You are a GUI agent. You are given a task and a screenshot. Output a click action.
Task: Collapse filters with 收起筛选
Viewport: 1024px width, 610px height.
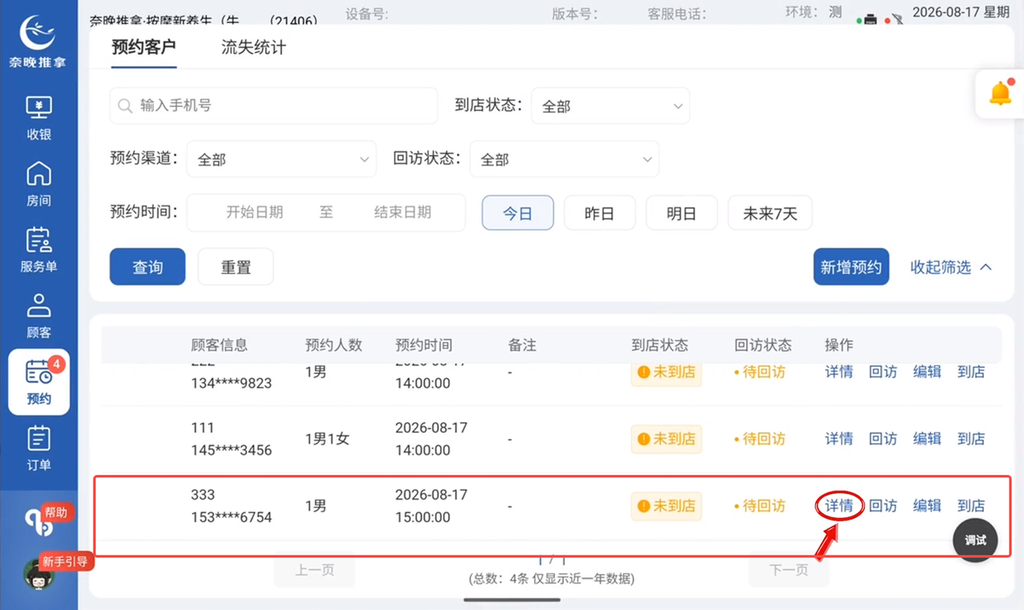pyautogui.click(x=952, y=266)
